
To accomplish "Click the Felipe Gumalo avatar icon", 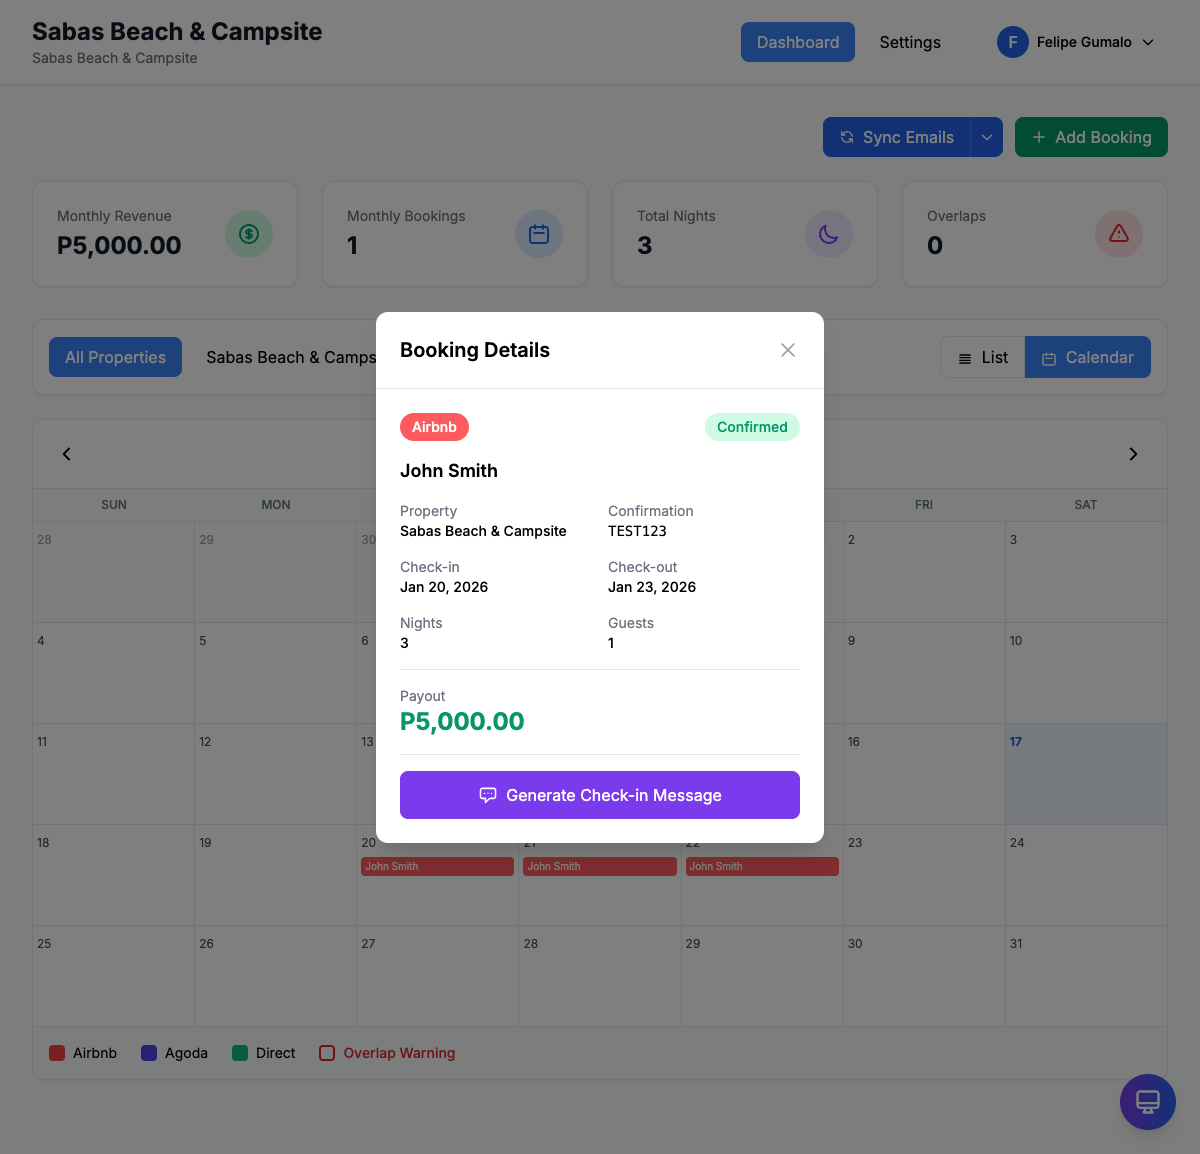I will 1013,42.
